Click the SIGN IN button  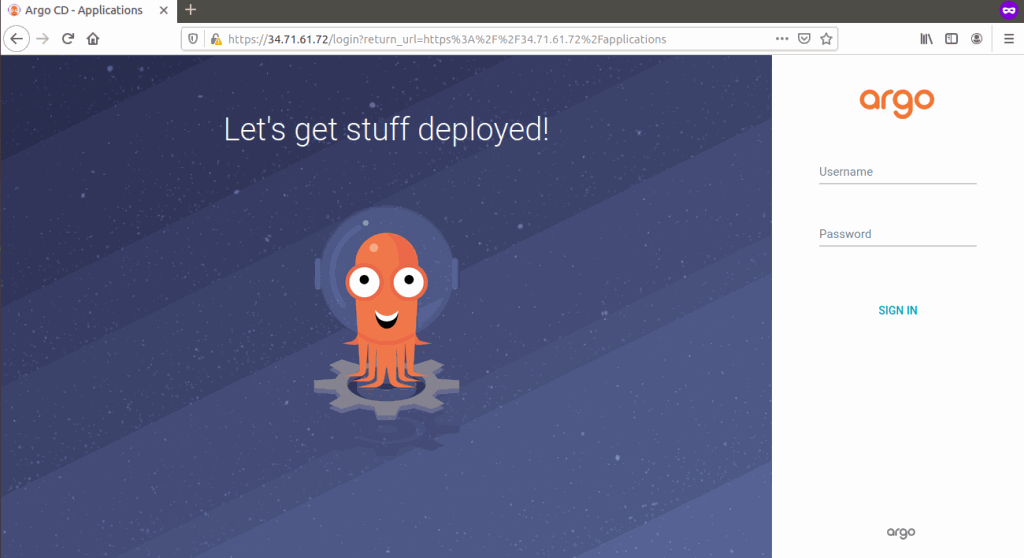click(897, 310)
